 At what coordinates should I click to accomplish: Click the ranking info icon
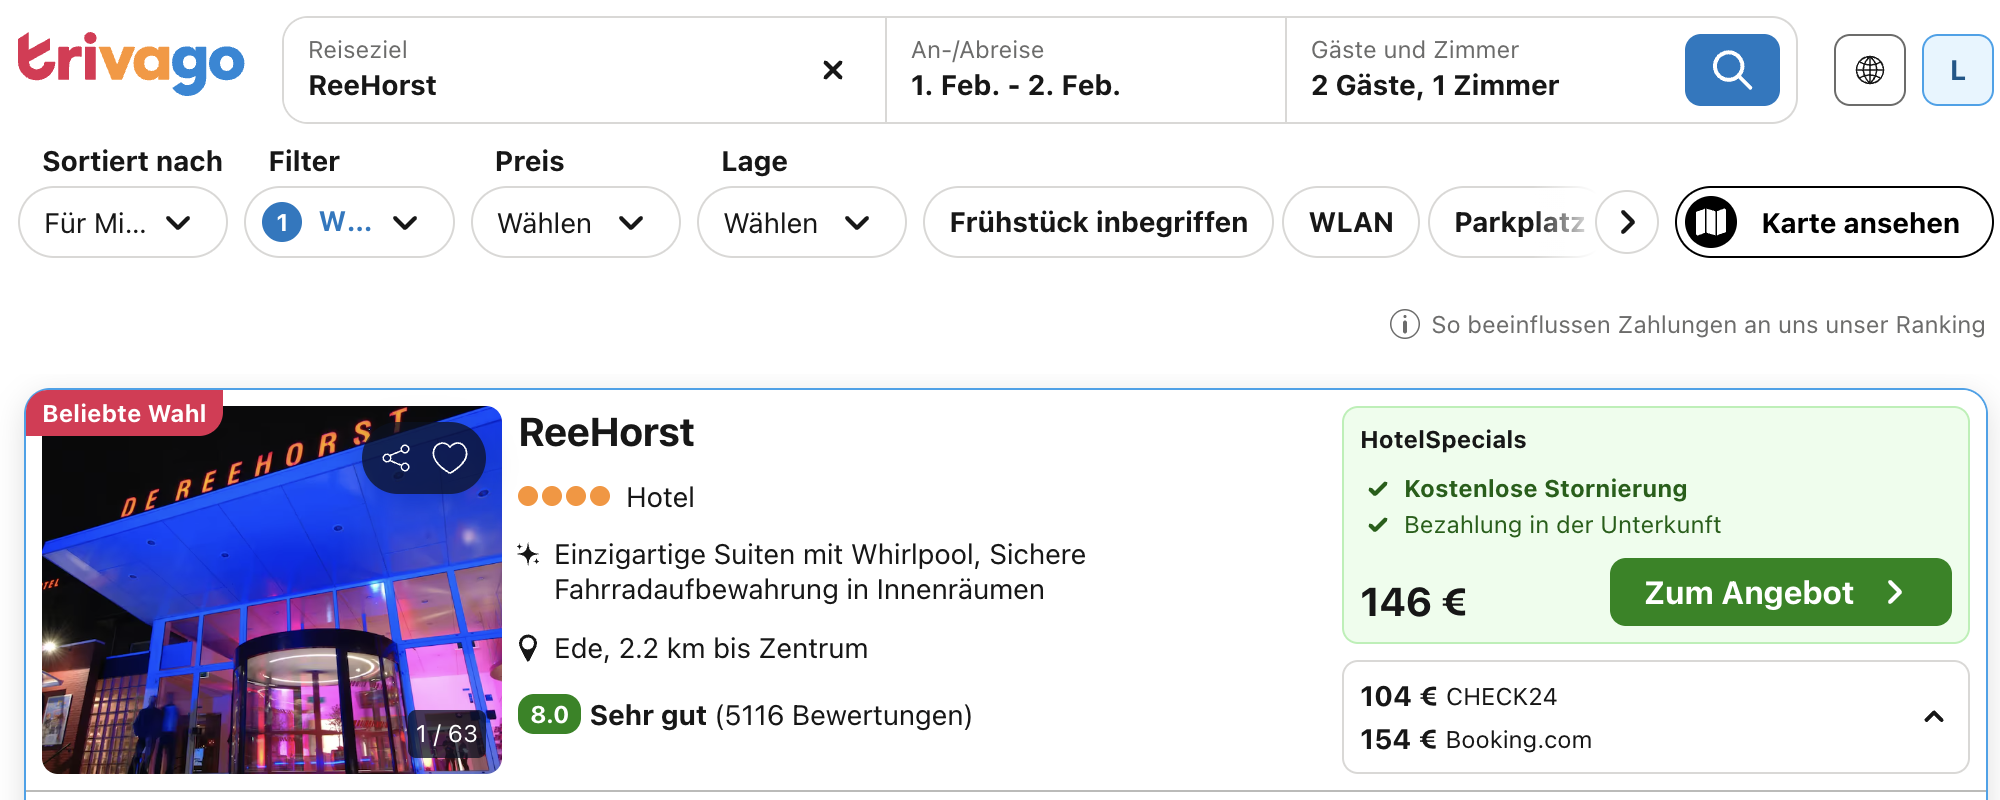click(1404, 325)
